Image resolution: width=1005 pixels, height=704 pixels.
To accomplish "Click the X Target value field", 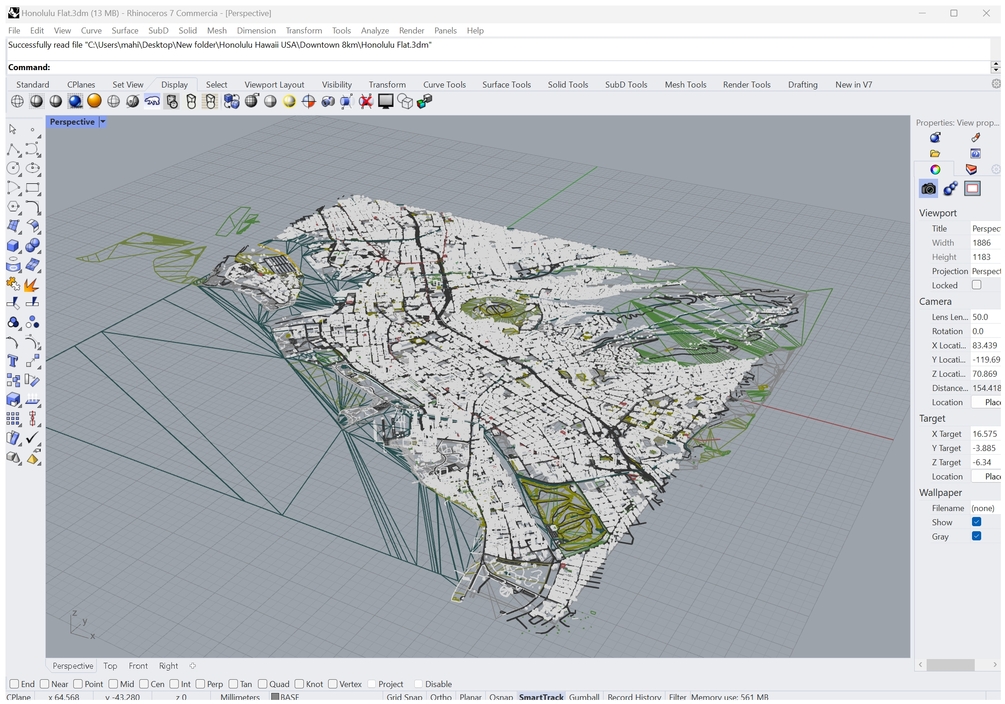I will (x=986, y=434).
